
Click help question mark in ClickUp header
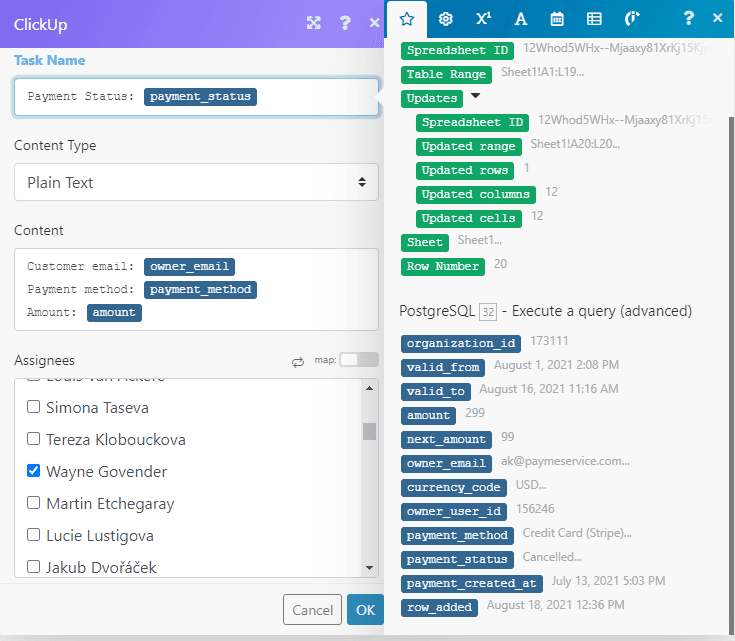(x=345, y=23)
